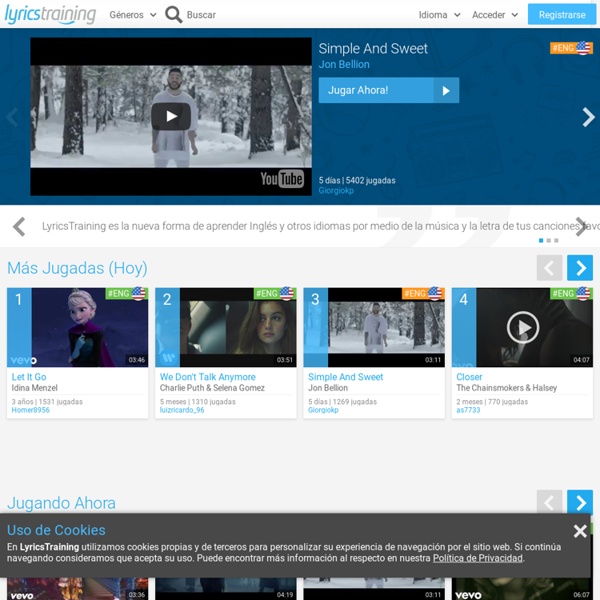This screenshot has height=600, width=600.
Task: Select the first carousel pagination dot
Action: [541, 241]
